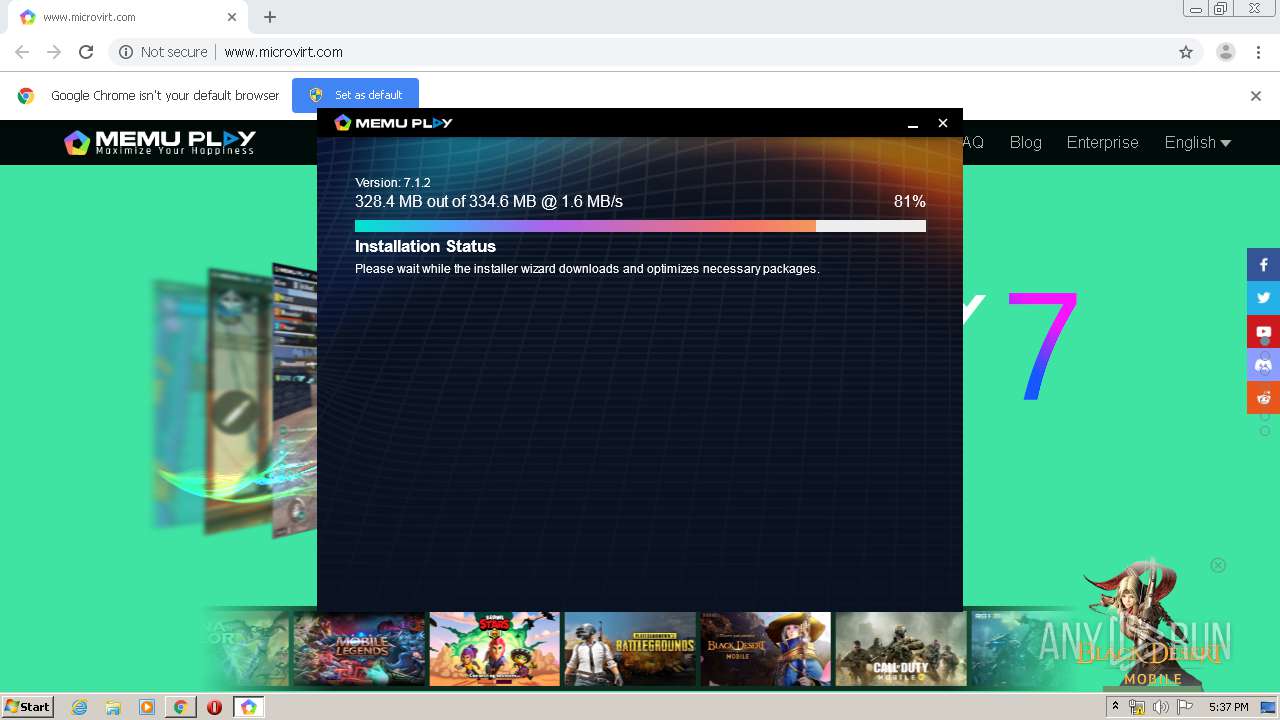This screenshot has height=720, width=1280.
Task: Close the Black Desert Mobile ad
Action: click(x=1218, y=565)
